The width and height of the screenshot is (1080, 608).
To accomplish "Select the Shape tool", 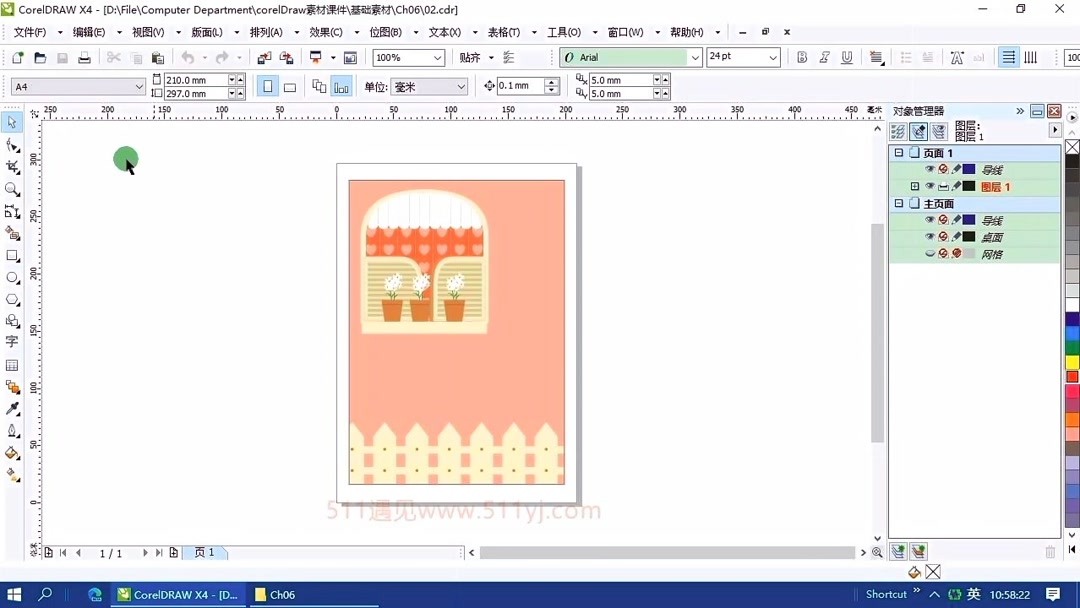I will point(12,145).
